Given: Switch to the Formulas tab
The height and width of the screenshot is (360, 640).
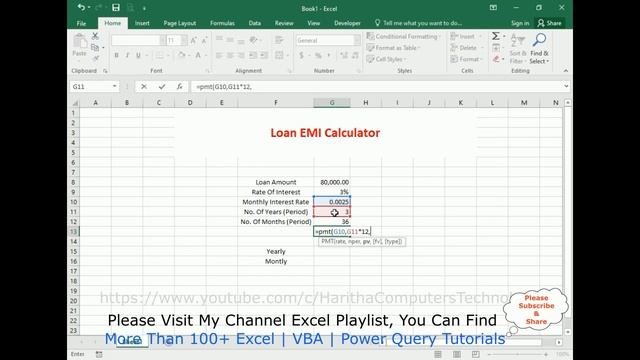Looking at the screenshot, I should pyautogui.click(x=222, y=23).
